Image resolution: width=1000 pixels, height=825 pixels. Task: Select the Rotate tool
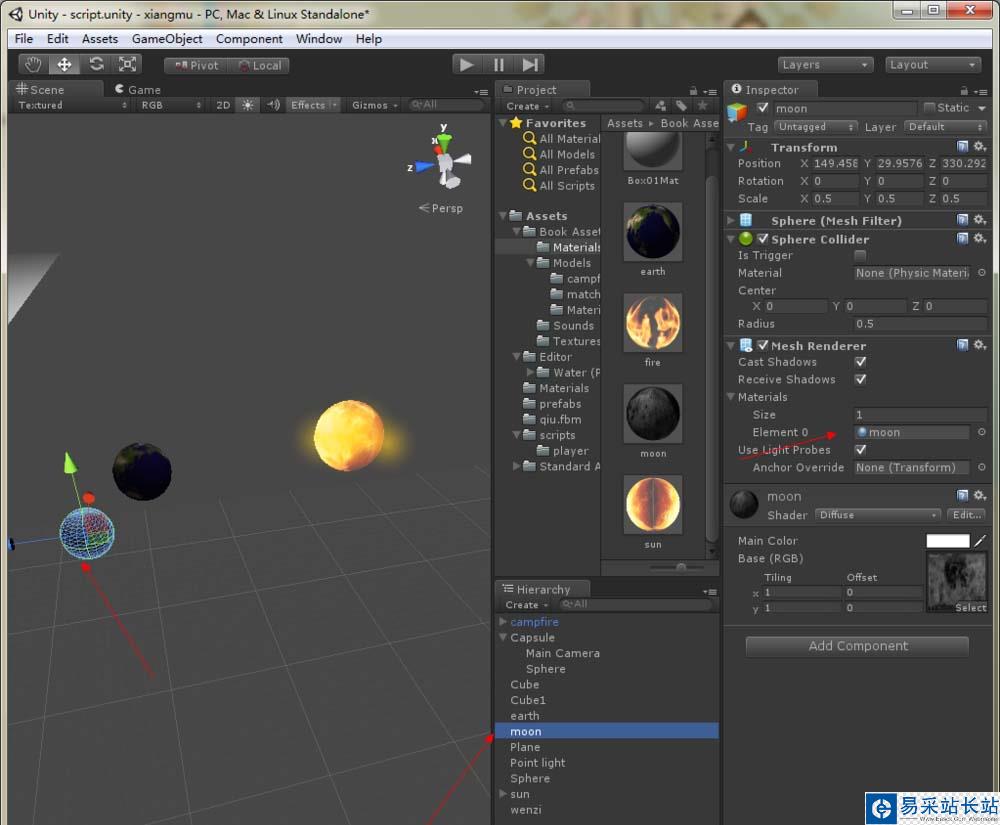96,65
